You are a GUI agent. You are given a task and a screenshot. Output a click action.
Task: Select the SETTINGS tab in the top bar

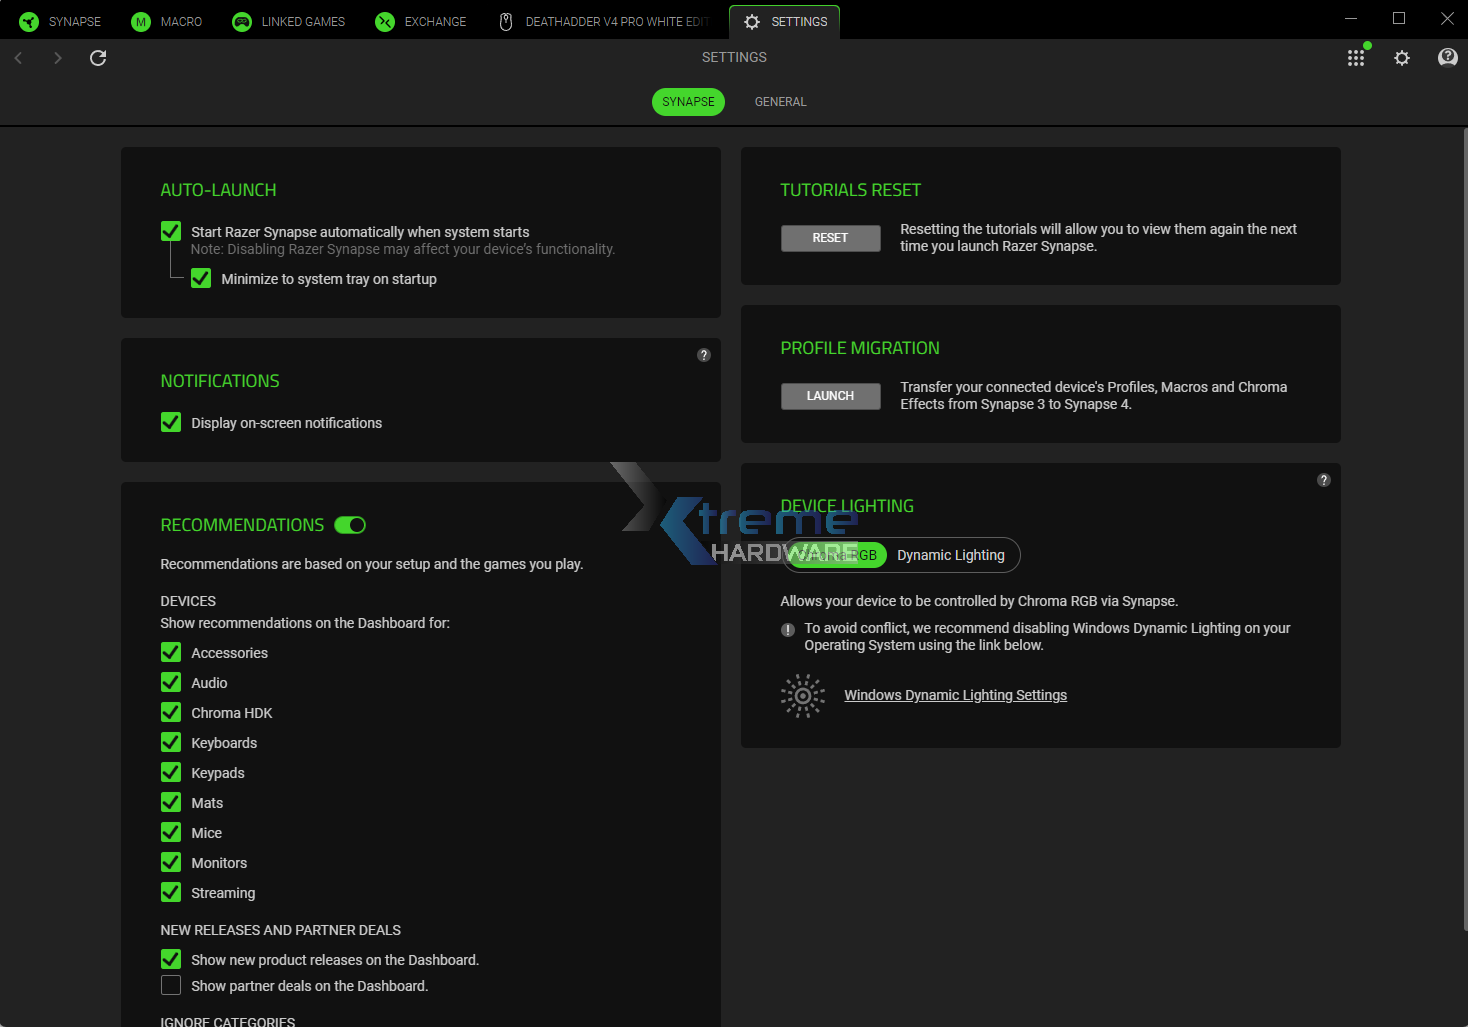(784, 21)
